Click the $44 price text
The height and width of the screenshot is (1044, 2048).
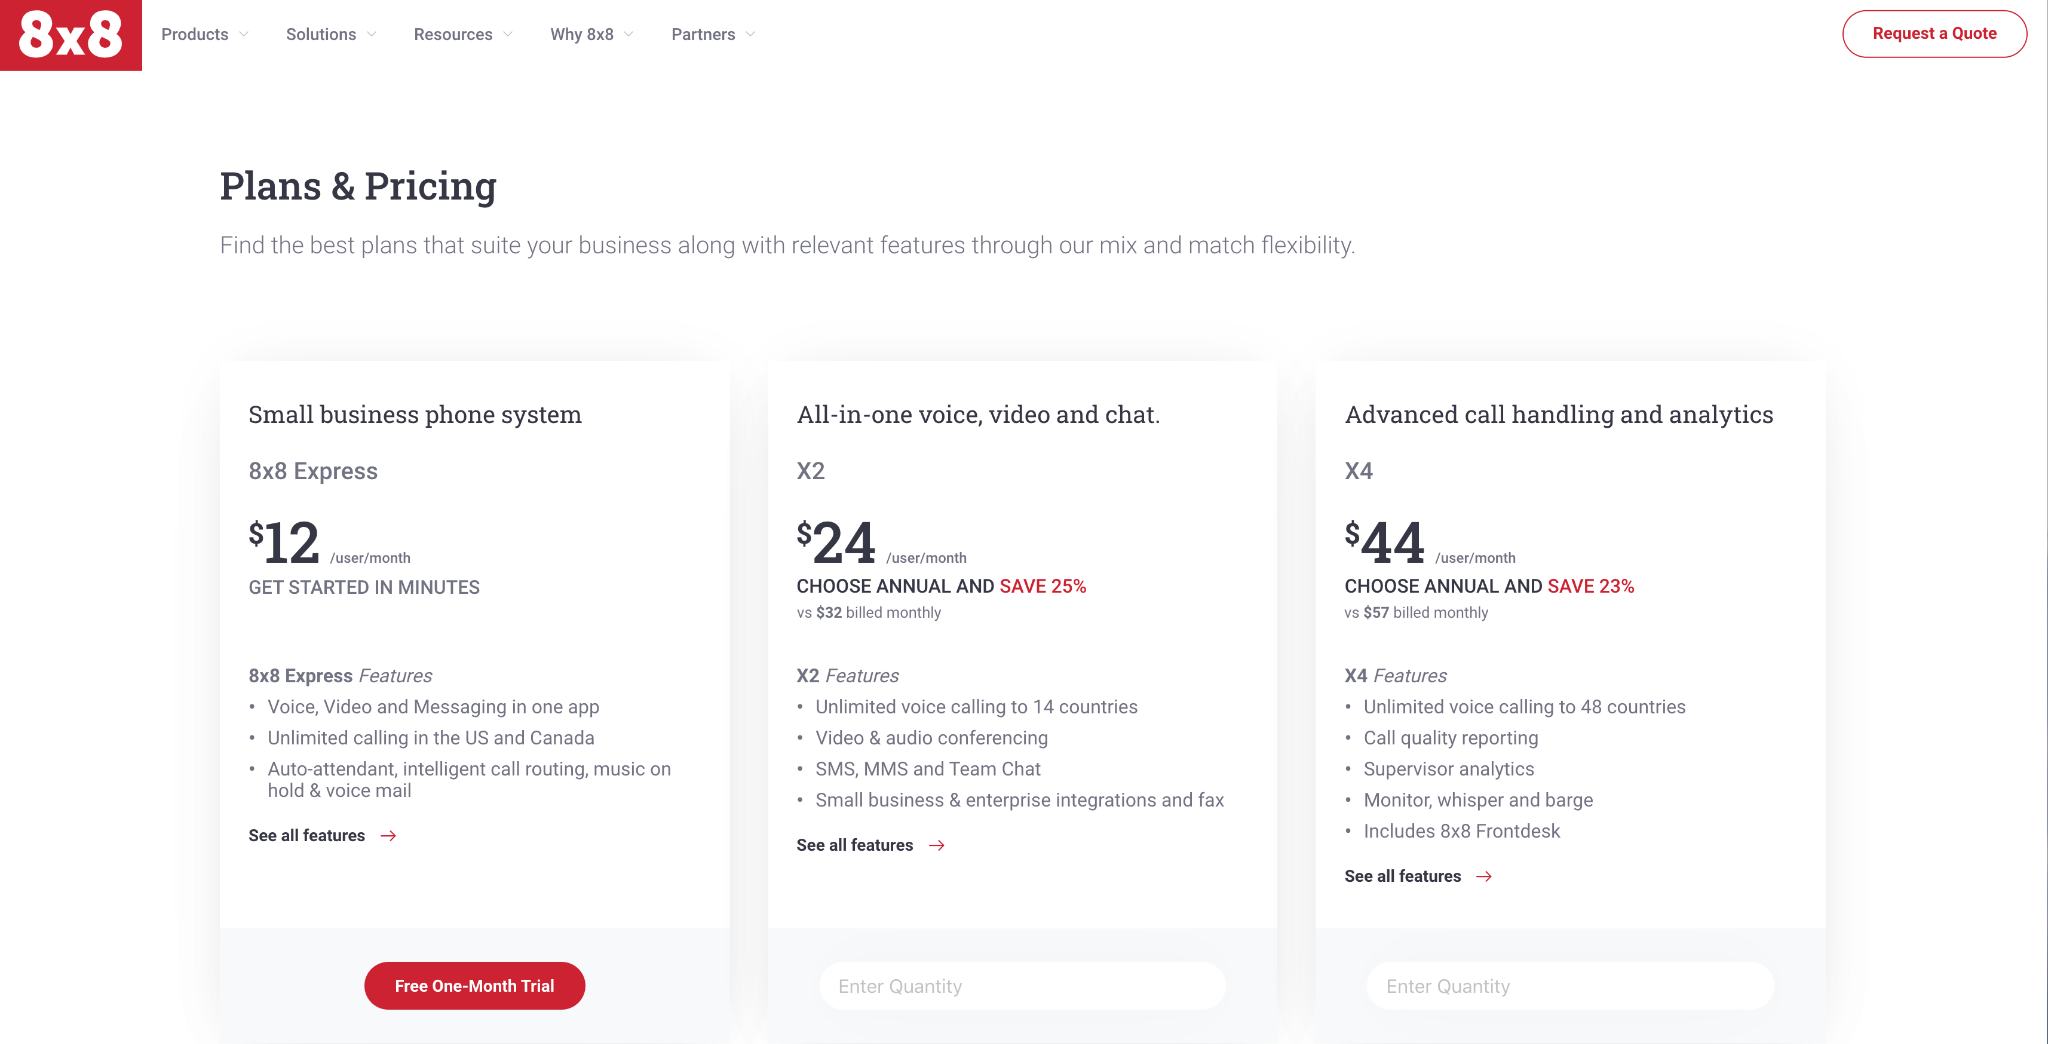coord(1384,543)
